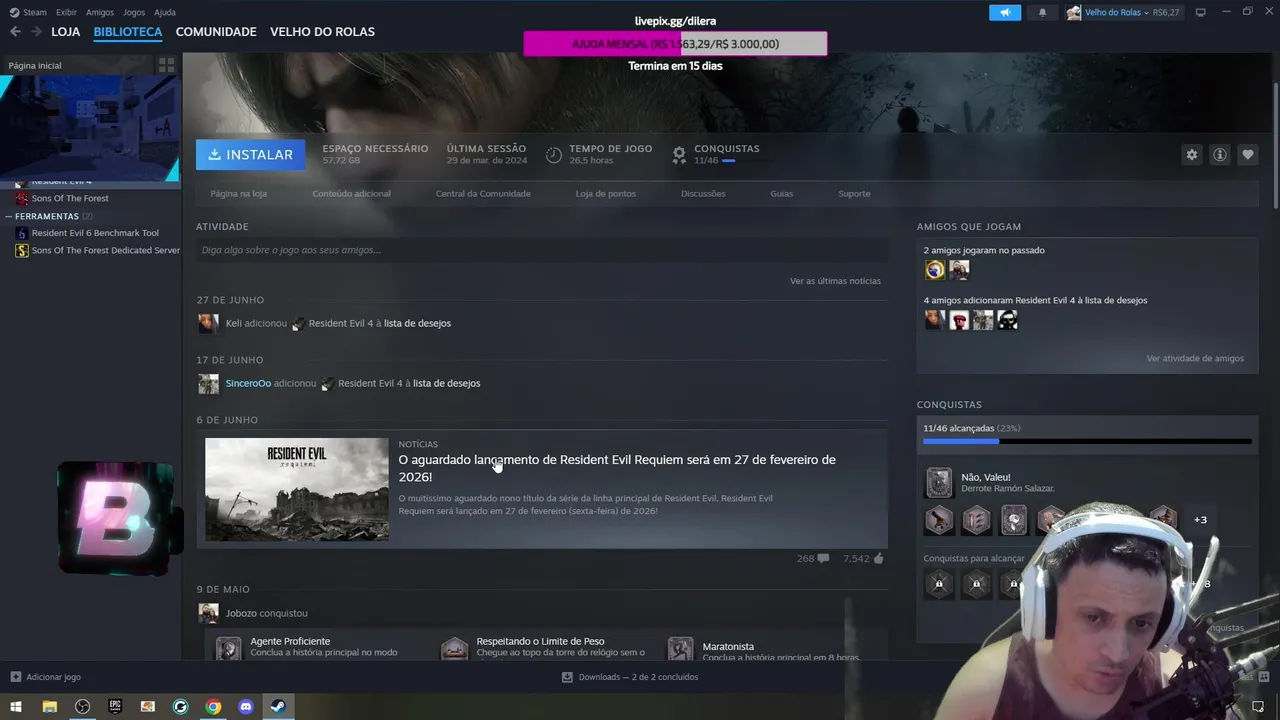Image resolution: width=1280 pixels, height=720 pixels.
Task: Go to the Loja tab
Action: (65, 32)
